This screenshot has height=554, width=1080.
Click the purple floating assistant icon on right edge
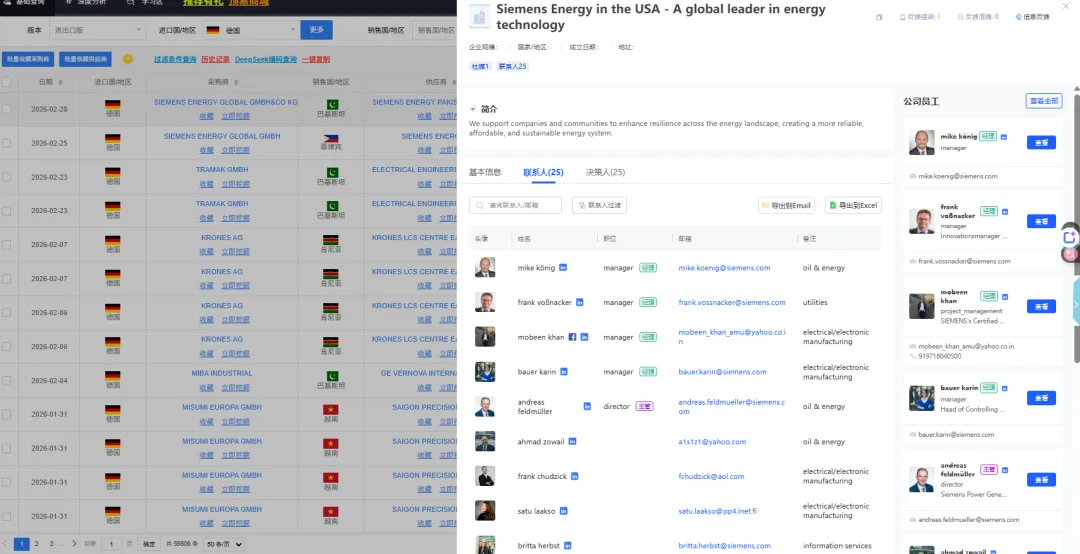pos(1070,237)
